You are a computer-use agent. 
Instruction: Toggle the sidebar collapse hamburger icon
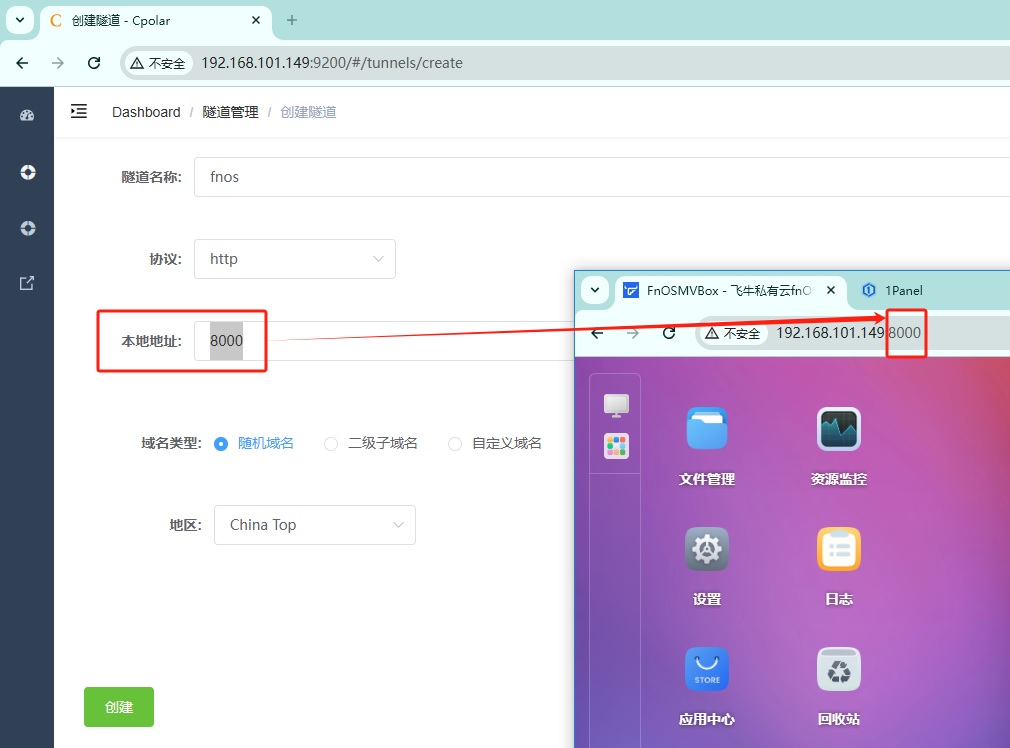pyautogui.click(x=79, y=112)
